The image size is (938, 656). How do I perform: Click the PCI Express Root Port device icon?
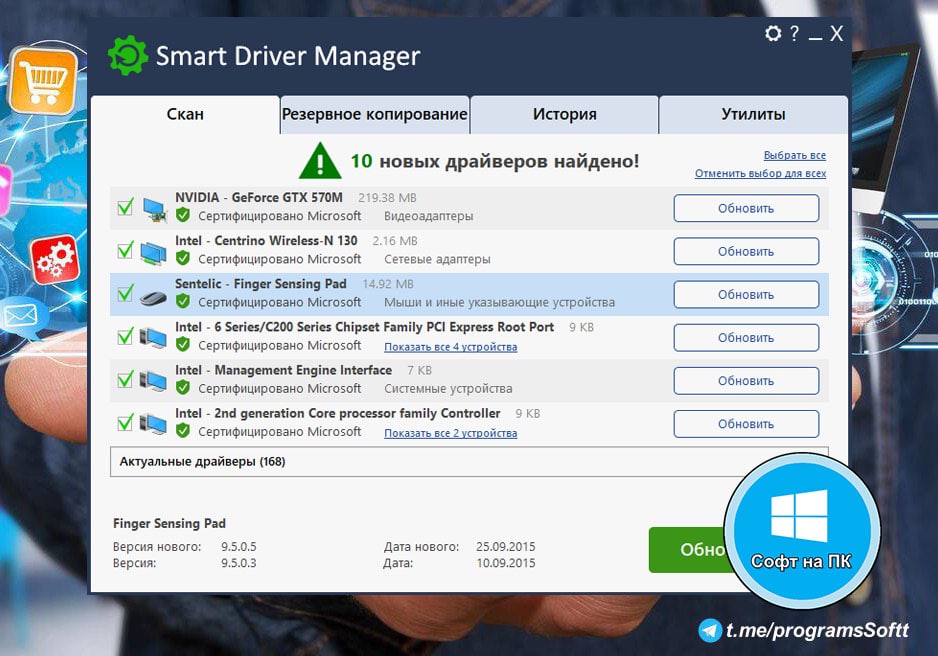[x=153, y=338]
